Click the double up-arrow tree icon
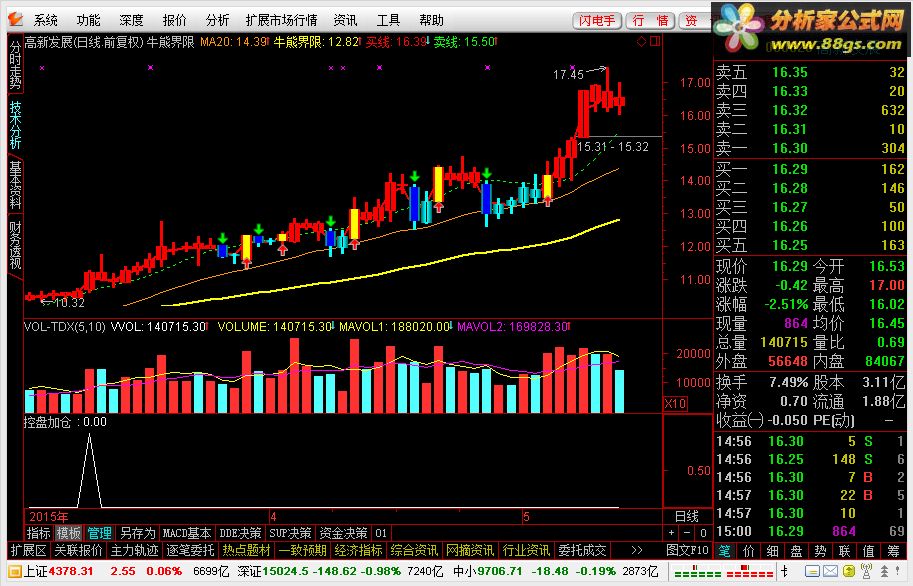 coord(884,571)
